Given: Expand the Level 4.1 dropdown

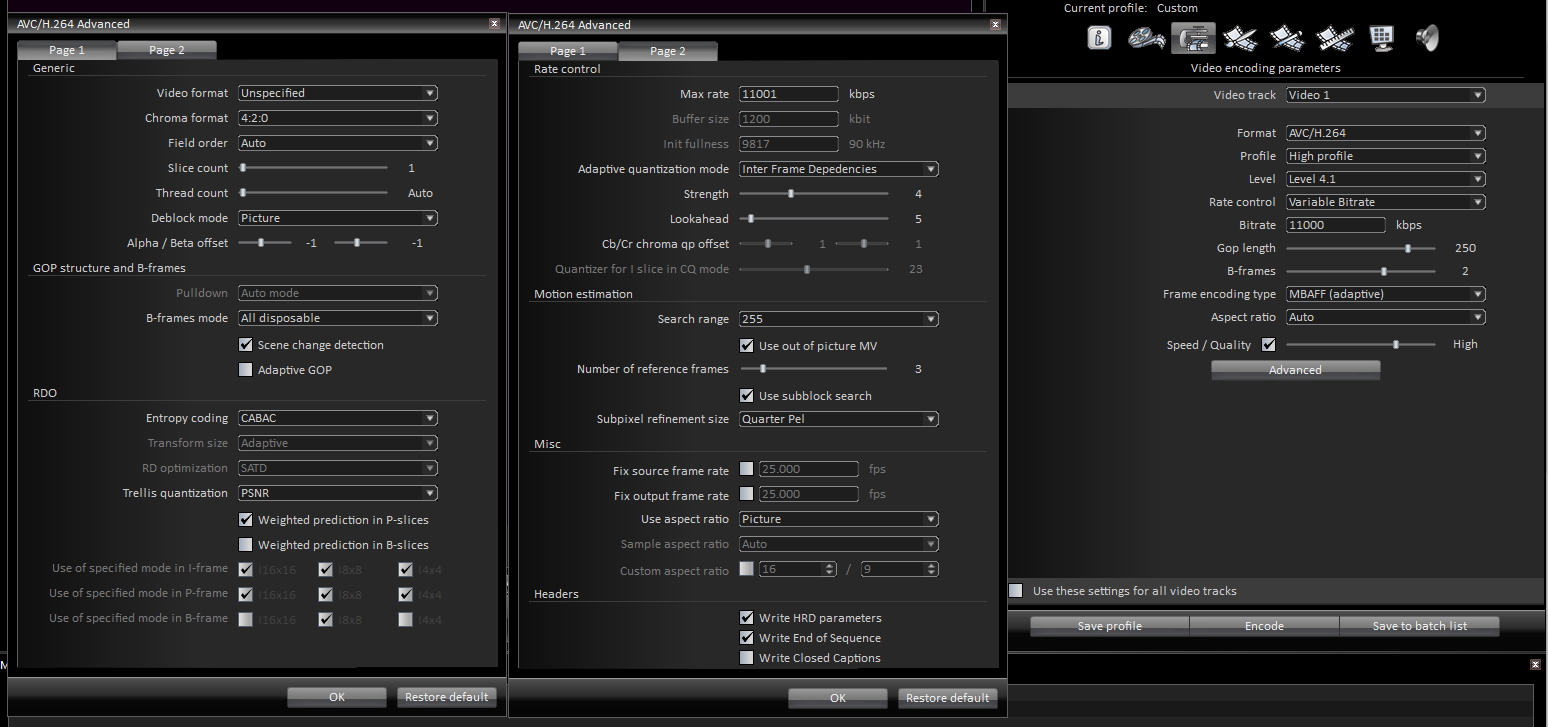Looking at the screenshot, I should point(1386,179).
